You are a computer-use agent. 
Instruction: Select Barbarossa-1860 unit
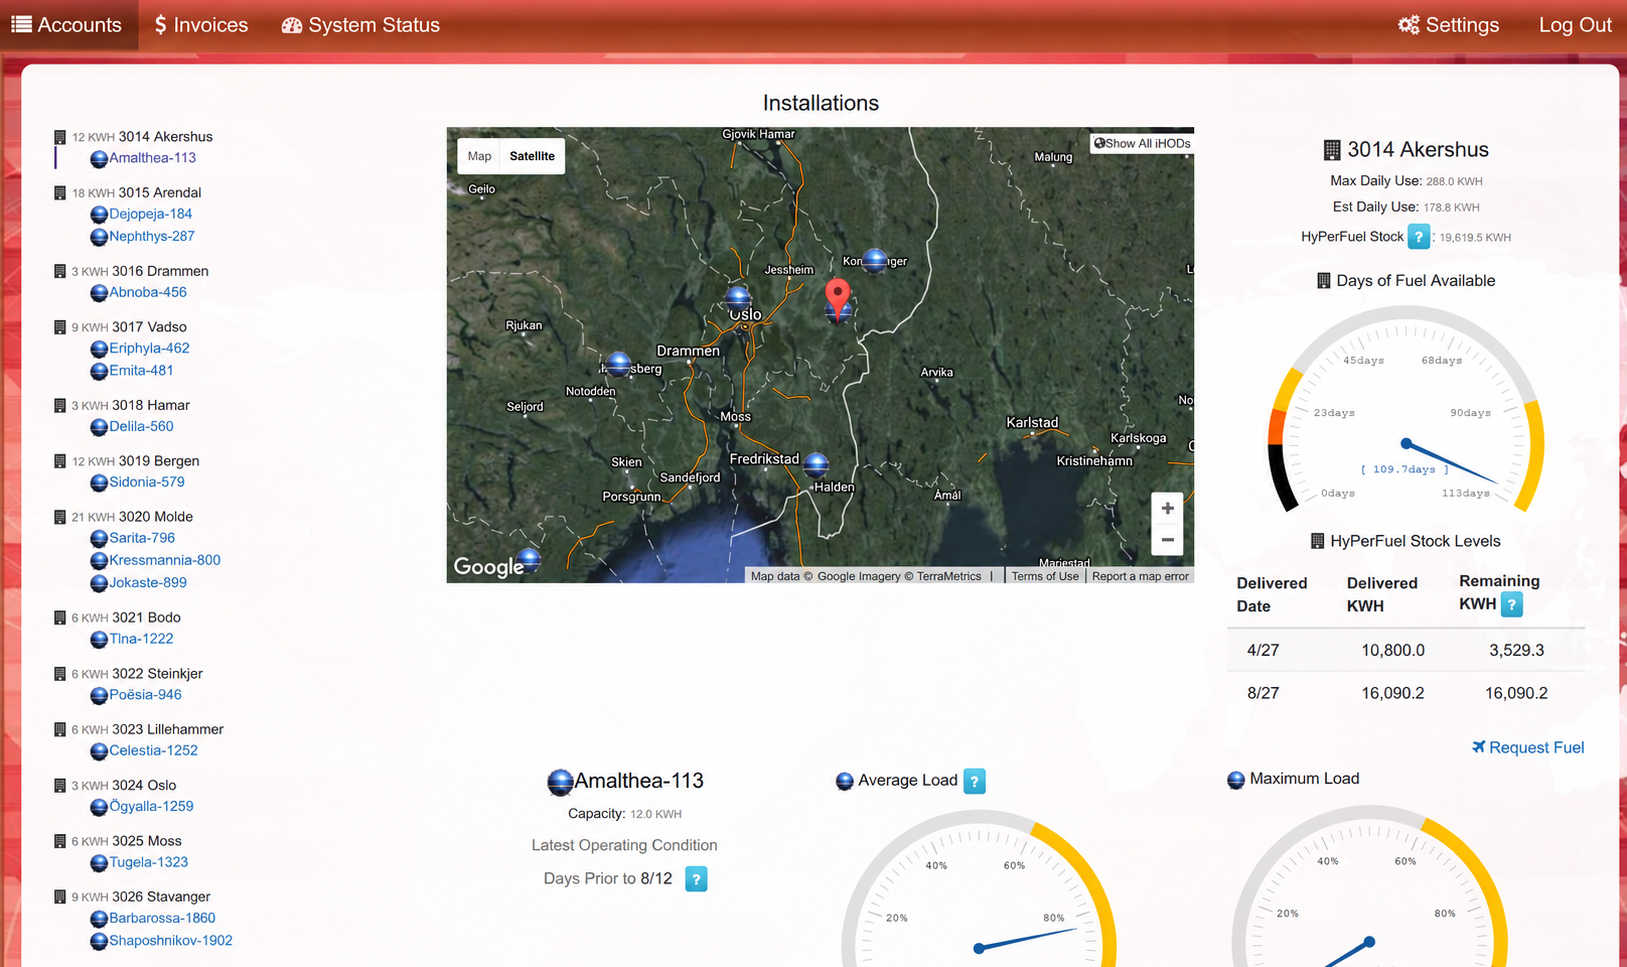coord(162,918)
